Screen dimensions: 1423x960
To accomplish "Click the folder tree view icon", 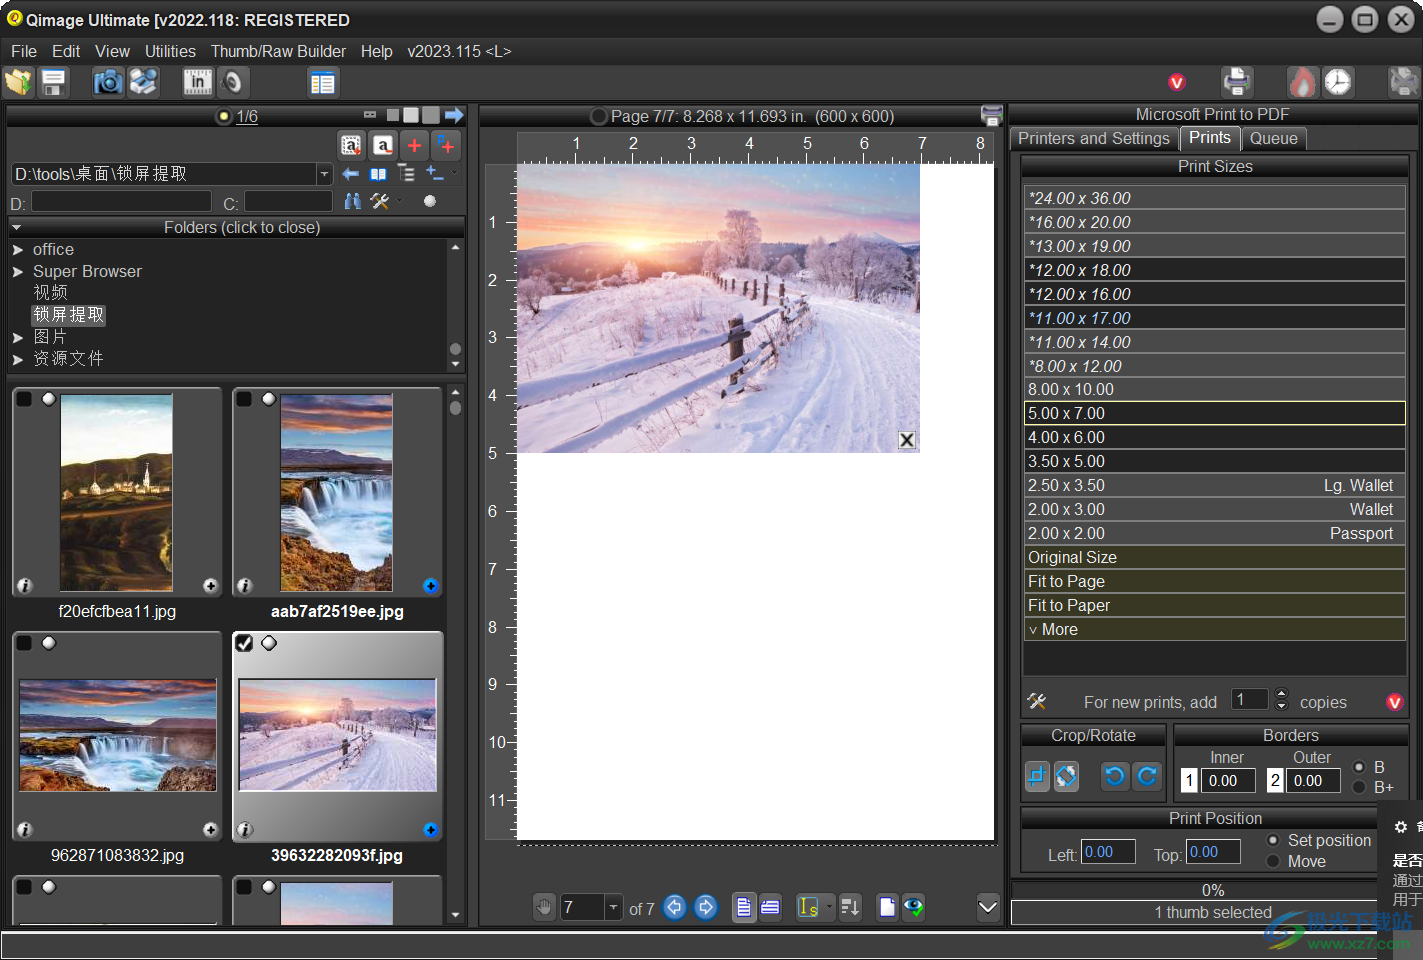I will tap(406, 174).
